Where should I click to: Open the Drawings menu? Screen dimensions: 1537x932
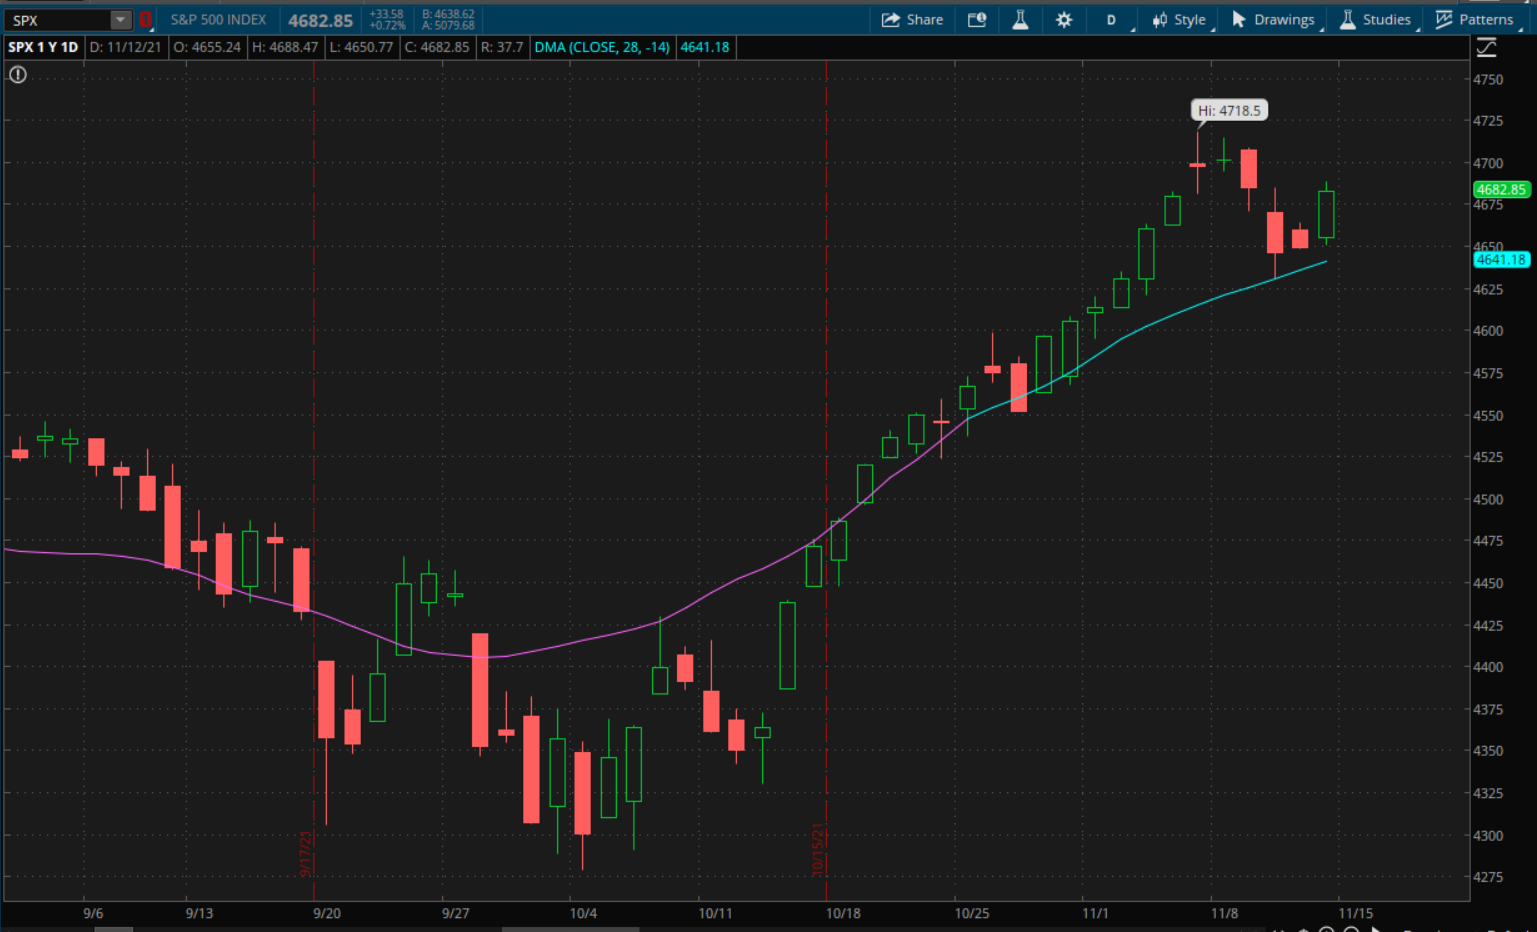(x=1274, y=20)
